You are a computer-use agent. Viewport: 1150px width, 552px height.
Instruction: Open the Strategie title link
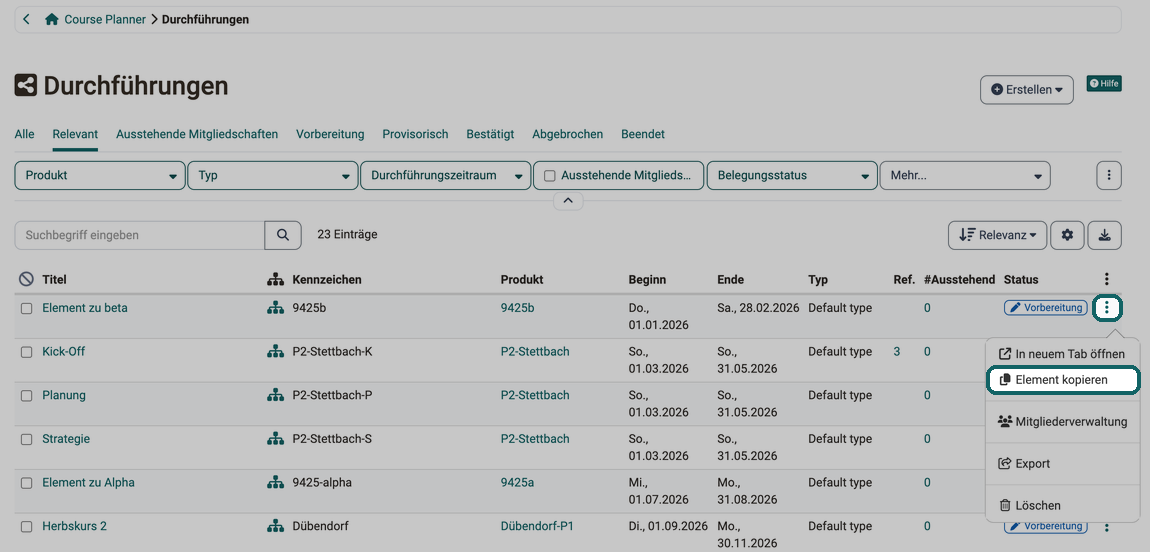(66, 438)
